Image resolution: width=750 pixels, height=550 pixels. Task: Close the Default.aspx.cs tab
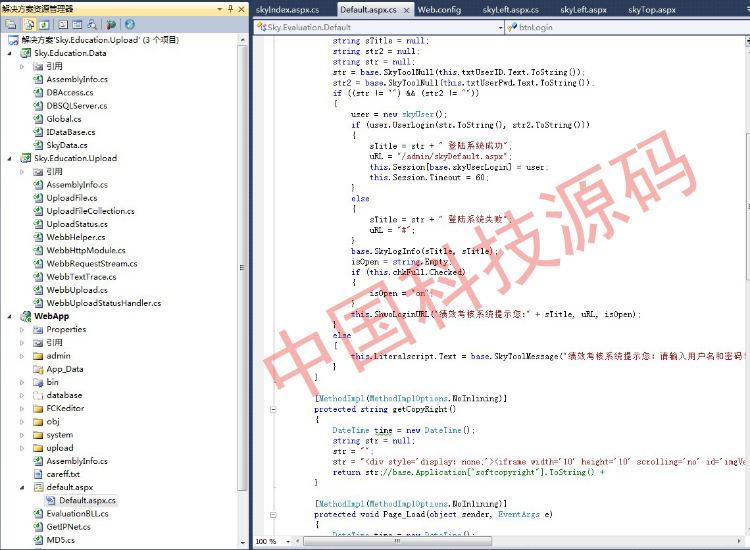click(406, 10)
